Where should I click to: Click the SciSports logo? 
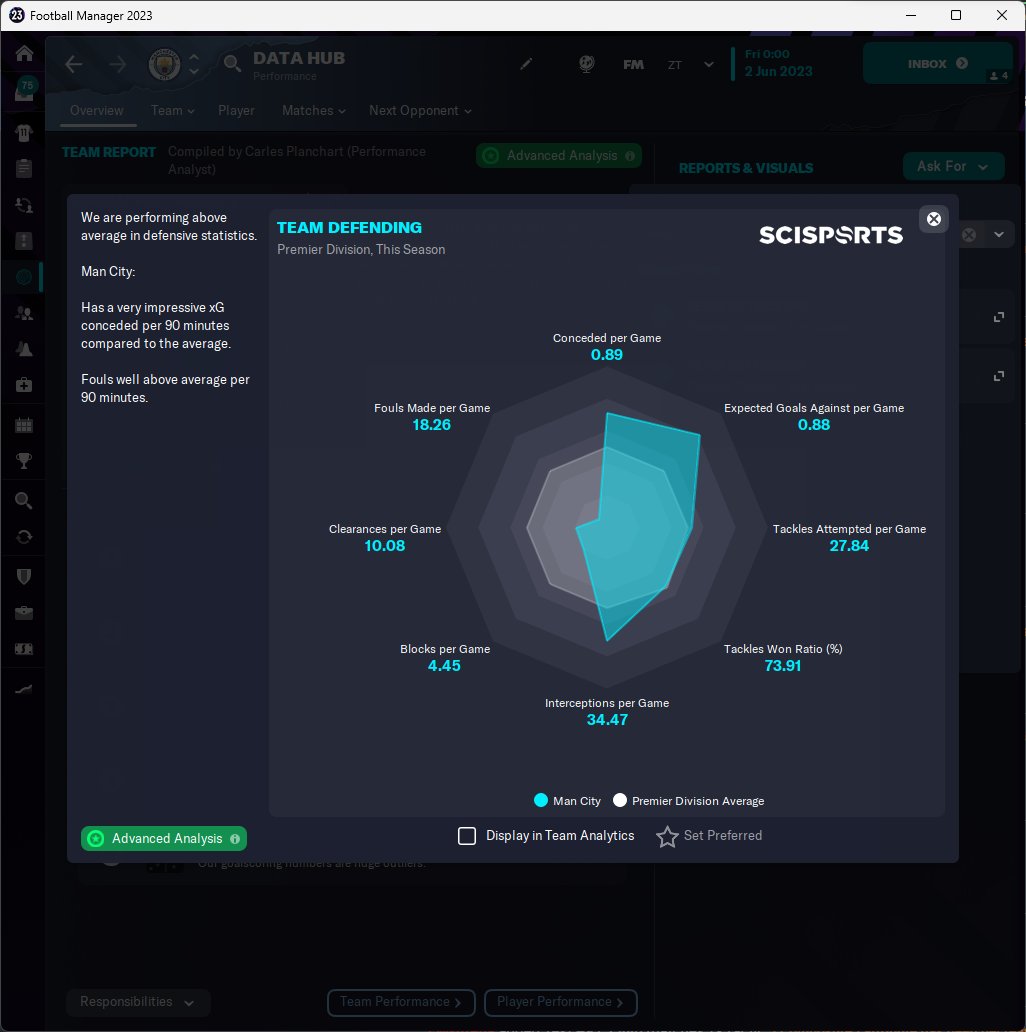(x=831, y=235)
